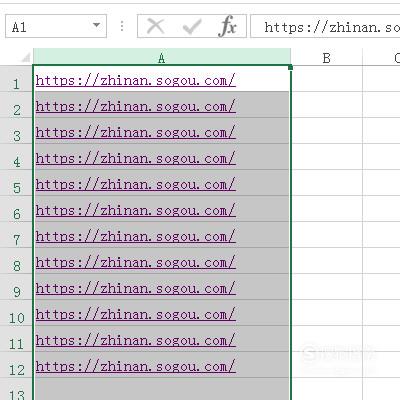Open the Name Box dropdown arrow
The width and height of the screenshot is (400, 400).
click(96, 25)
